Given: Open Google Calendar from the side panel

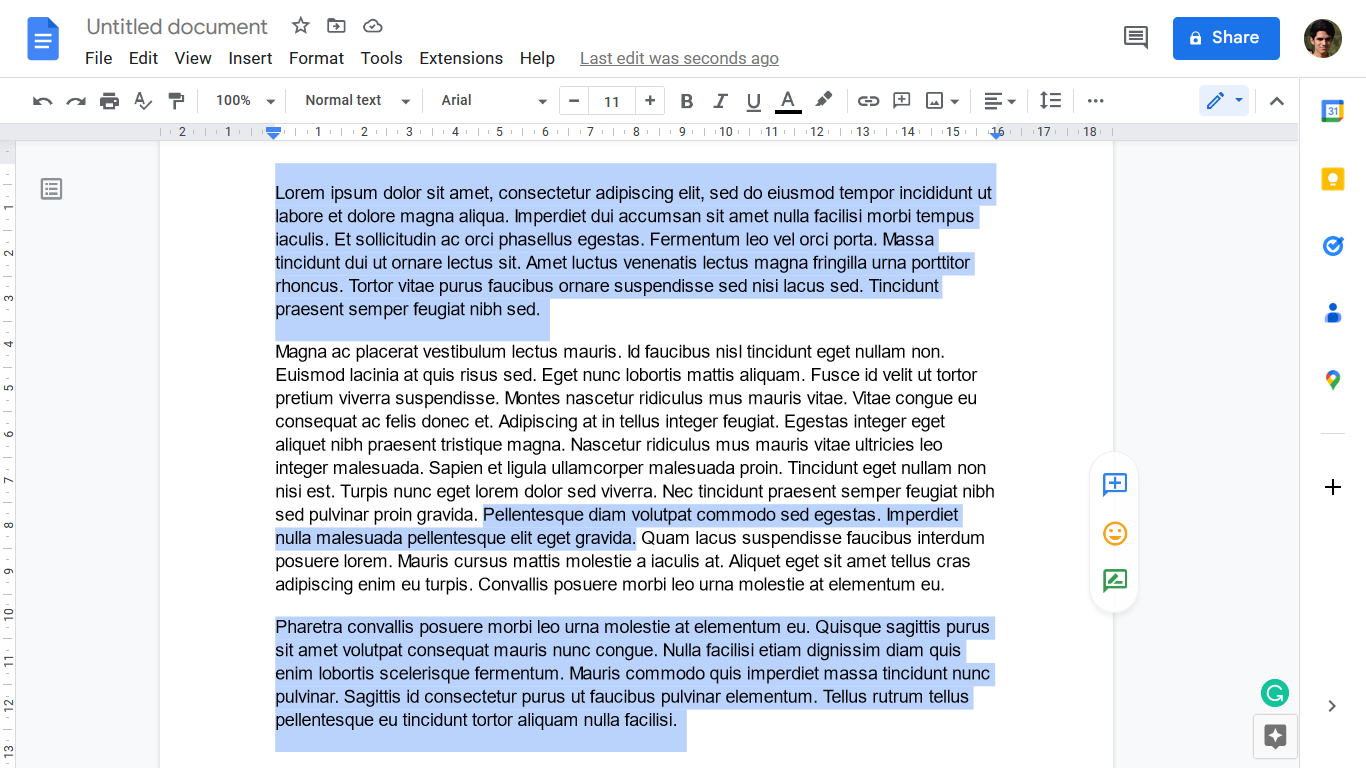Looking at the screenshot, I should click(1332, 111).
